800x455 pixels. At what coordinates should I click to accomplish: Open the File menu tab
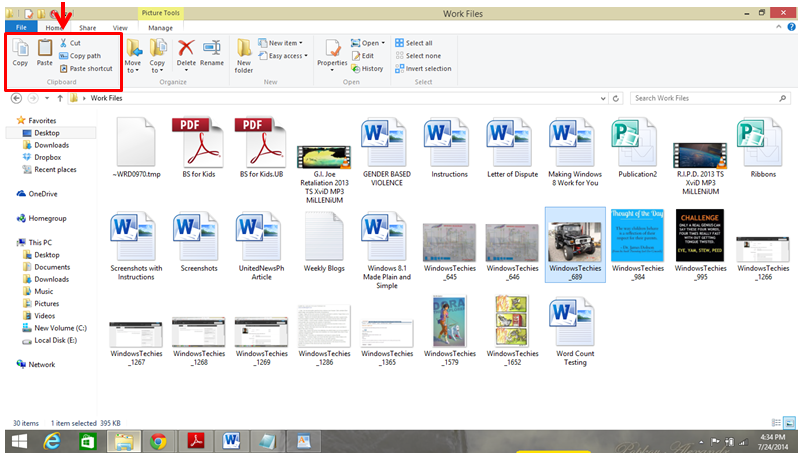tap(21, 28)
